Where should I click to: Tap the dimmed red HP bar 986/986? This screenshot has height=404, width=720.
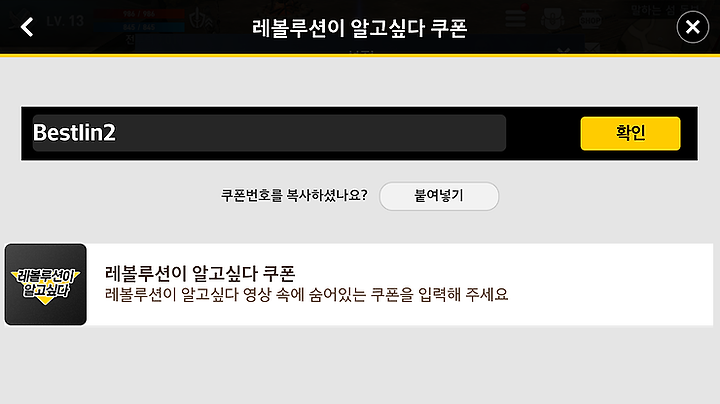click(x=139, y=14)
